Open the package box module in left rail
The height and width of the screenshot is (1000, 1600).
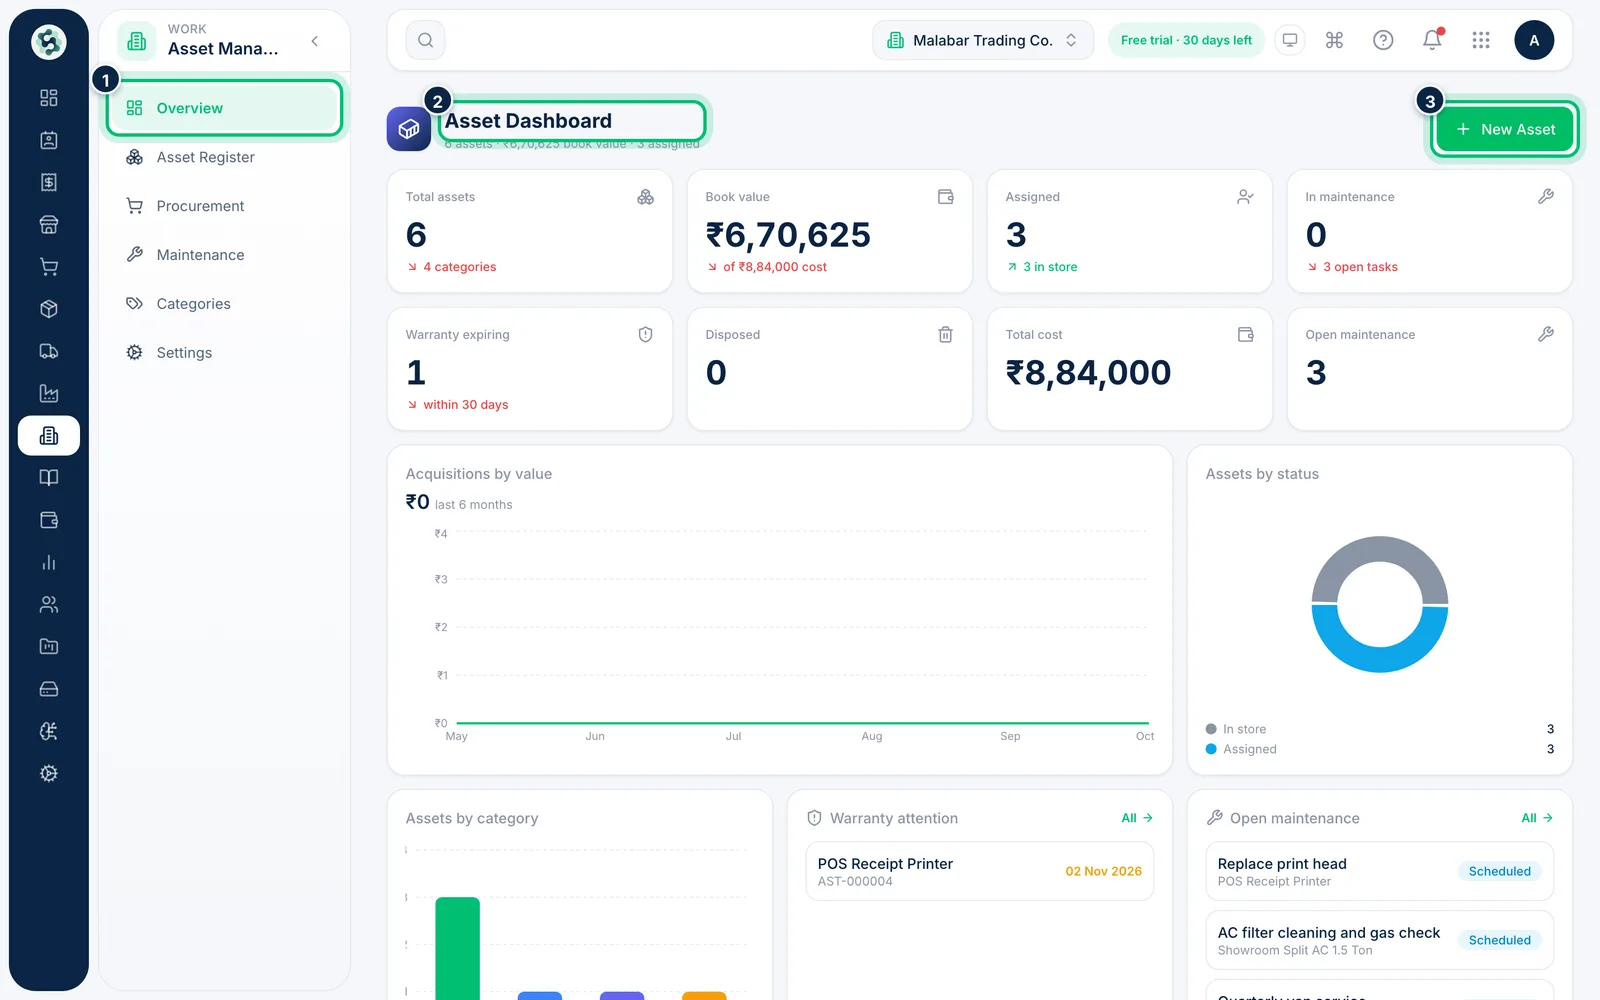coord(48,309)
